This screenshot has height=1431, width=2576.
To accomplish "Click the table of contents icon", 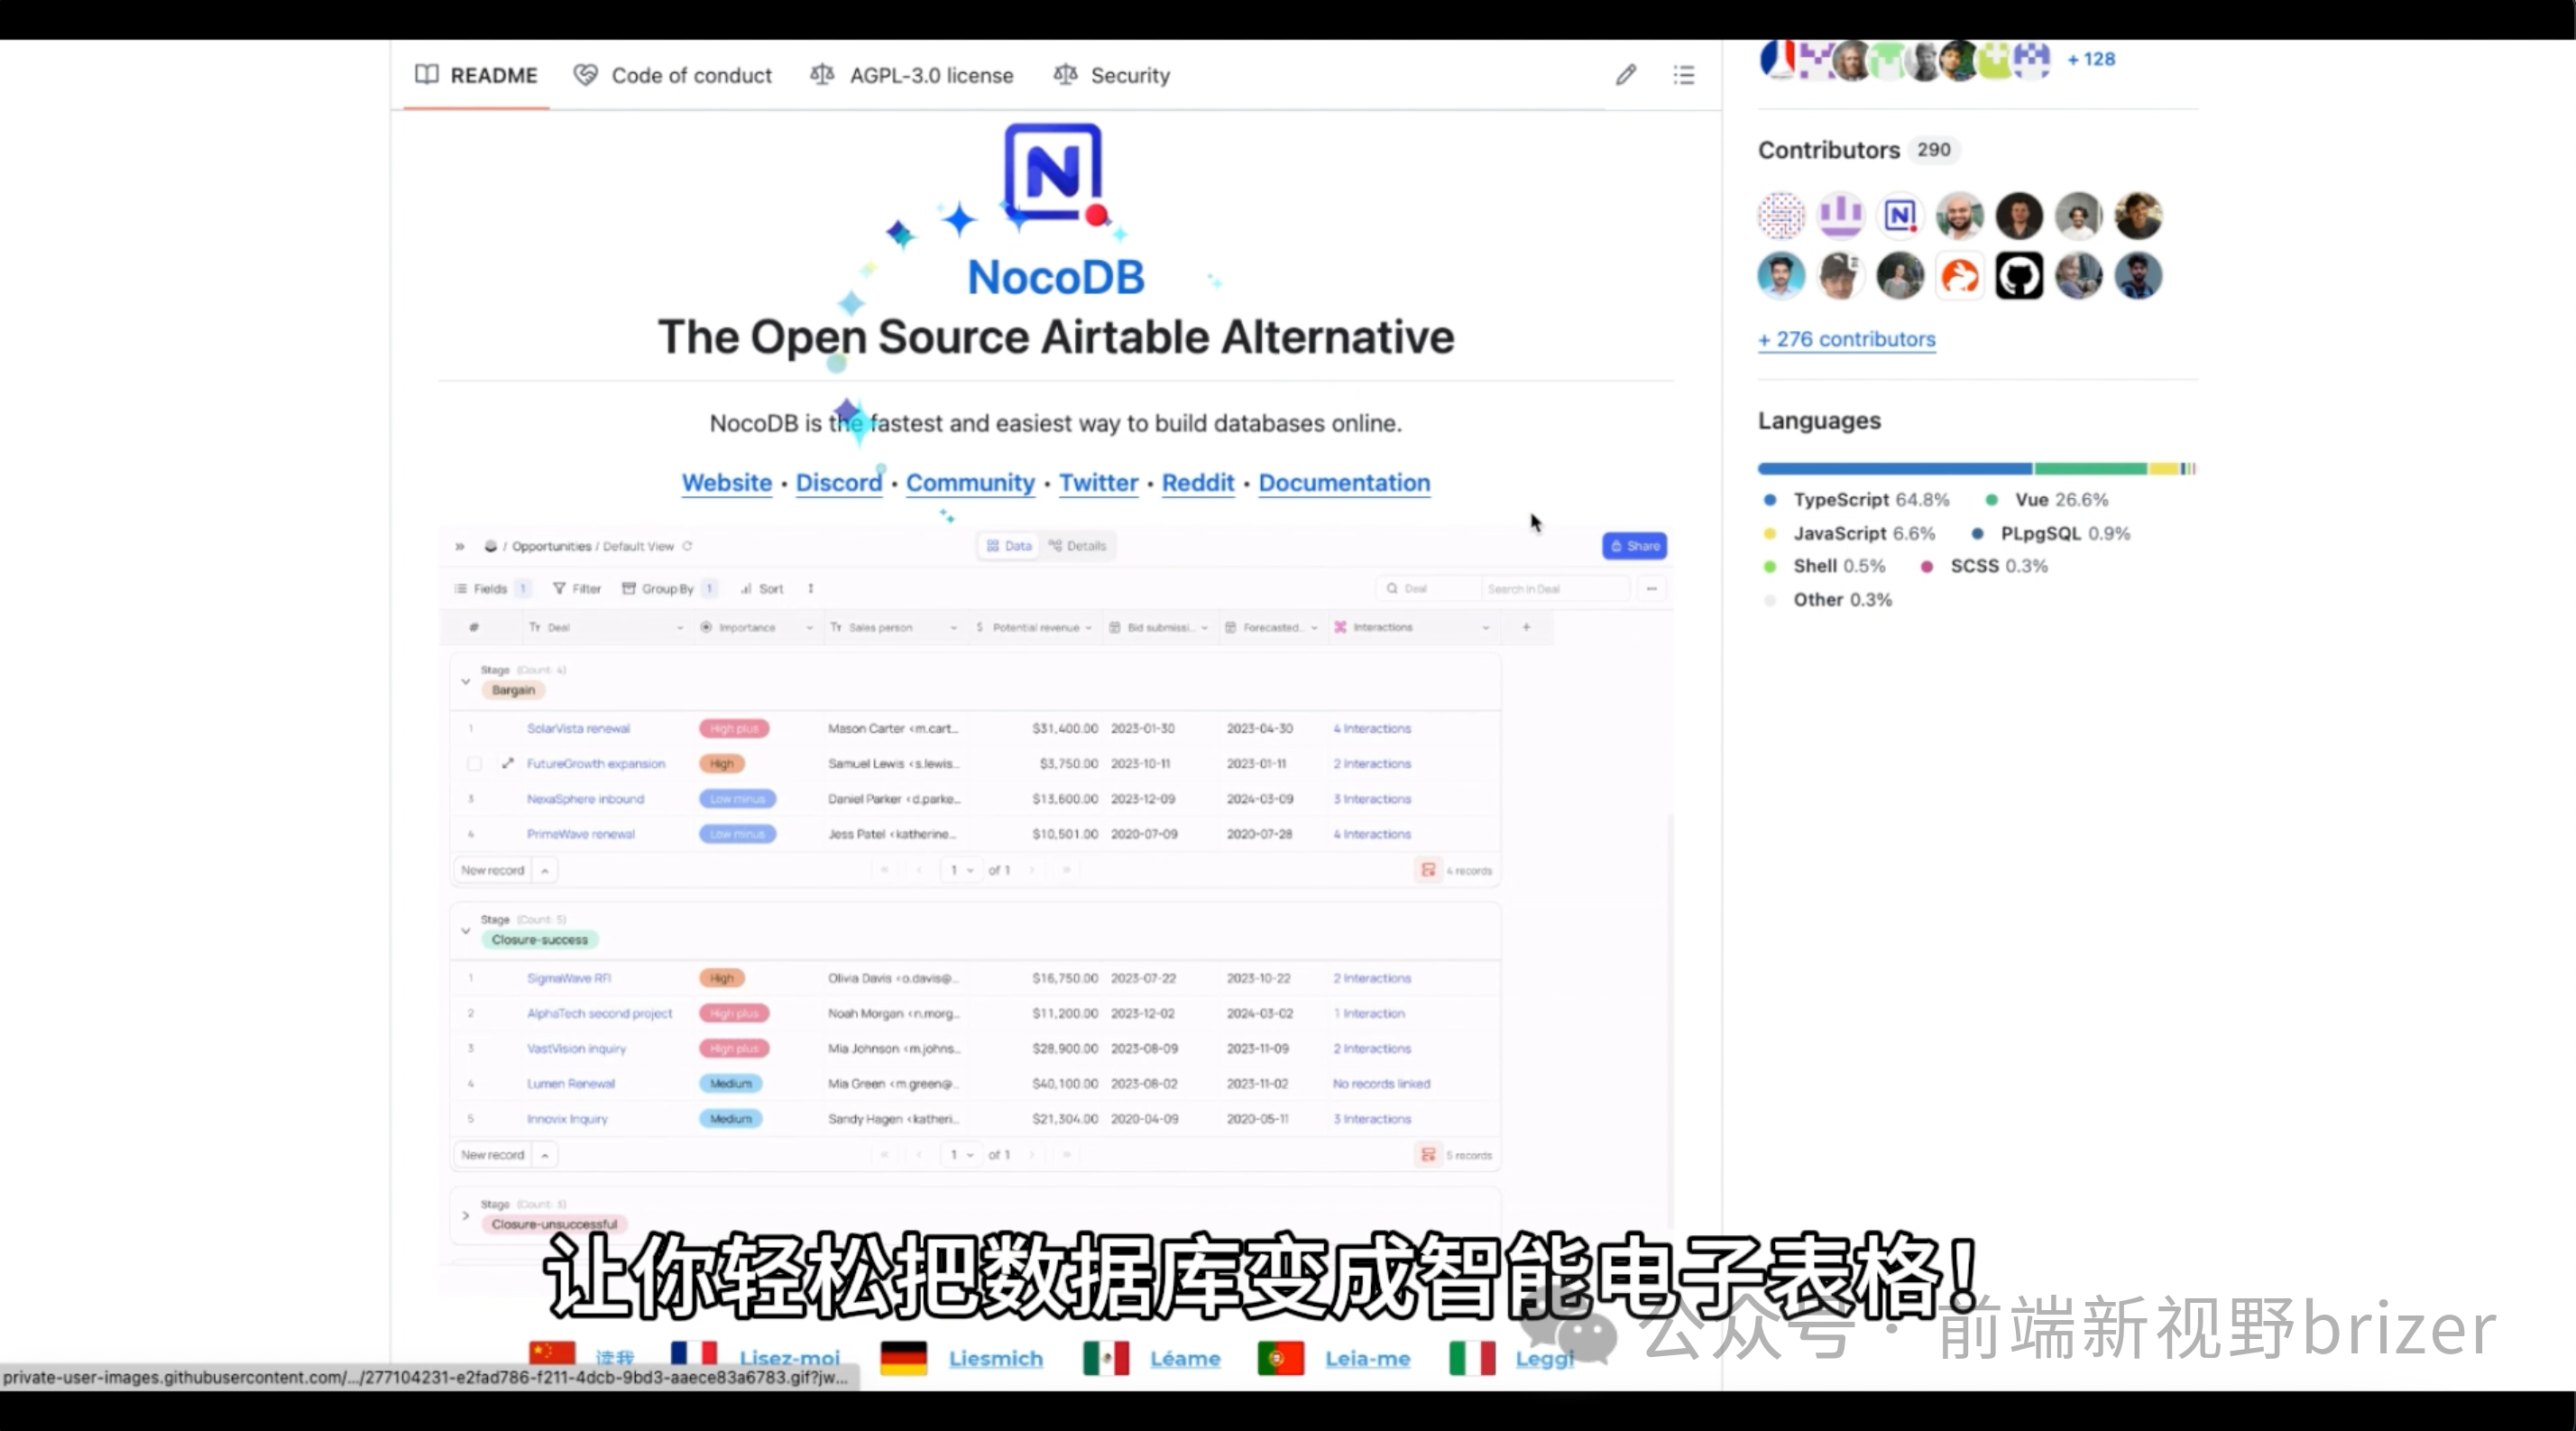I will coord(1683,74).
